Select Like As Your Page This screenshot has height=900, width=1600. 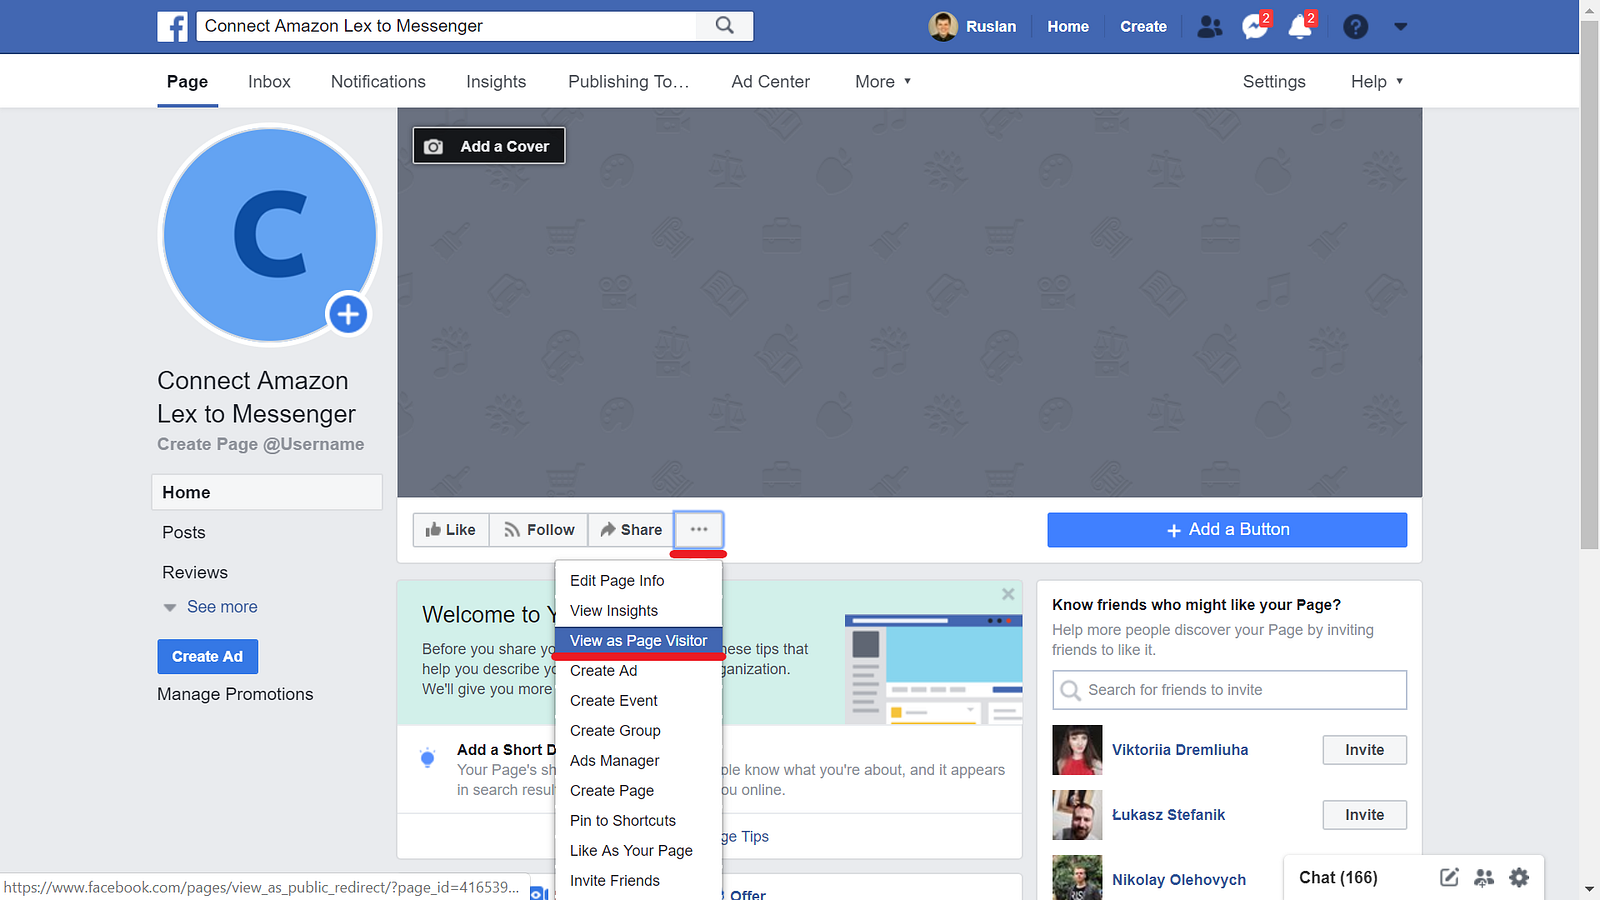tap(638, 851)
